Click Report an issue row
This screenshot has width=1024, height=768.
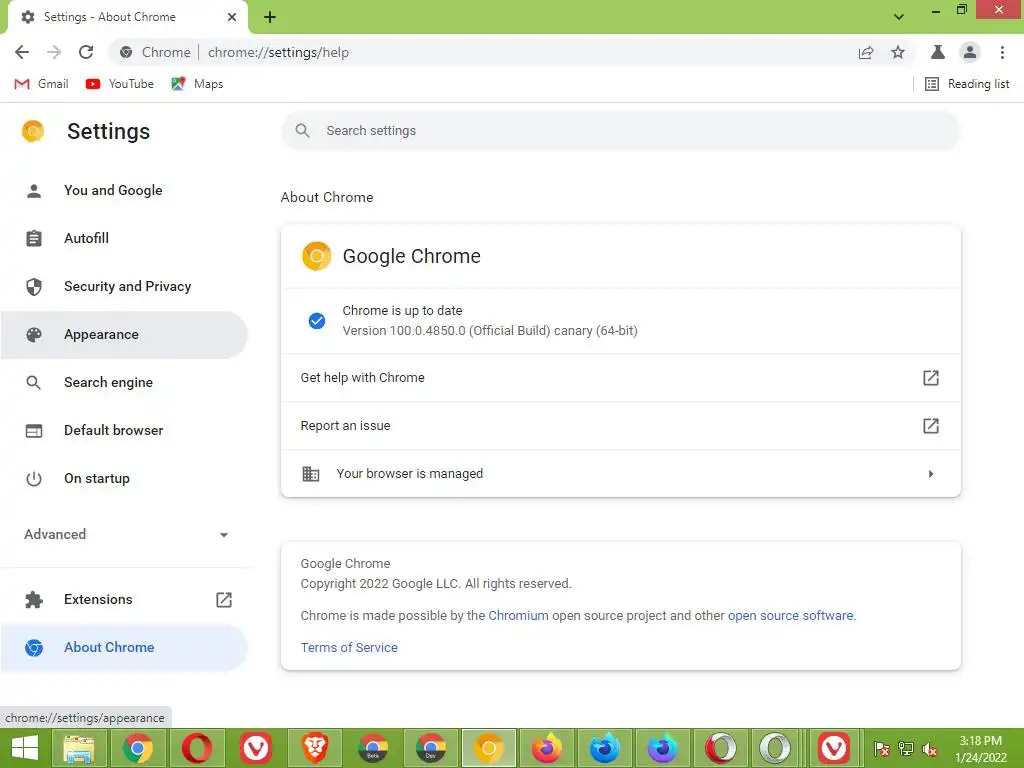click(620, 426)
